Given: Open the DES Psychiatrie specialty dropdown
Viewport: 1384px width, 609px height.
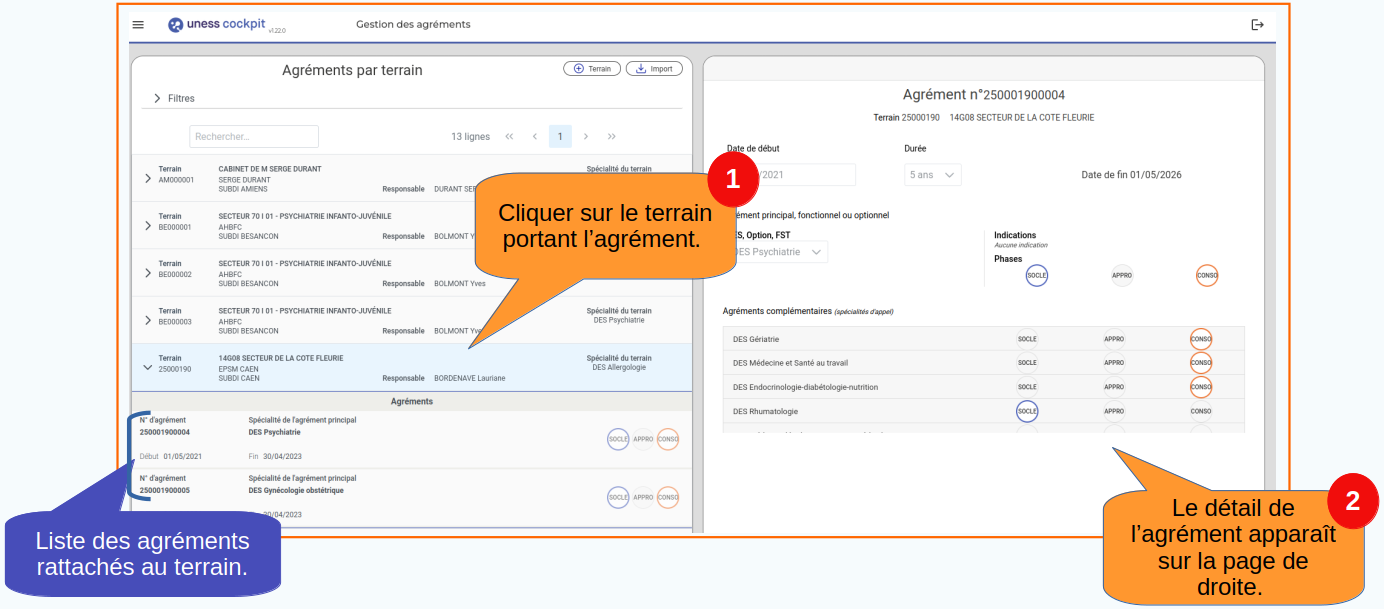Looking at the screenshot, I should point(780,252).
